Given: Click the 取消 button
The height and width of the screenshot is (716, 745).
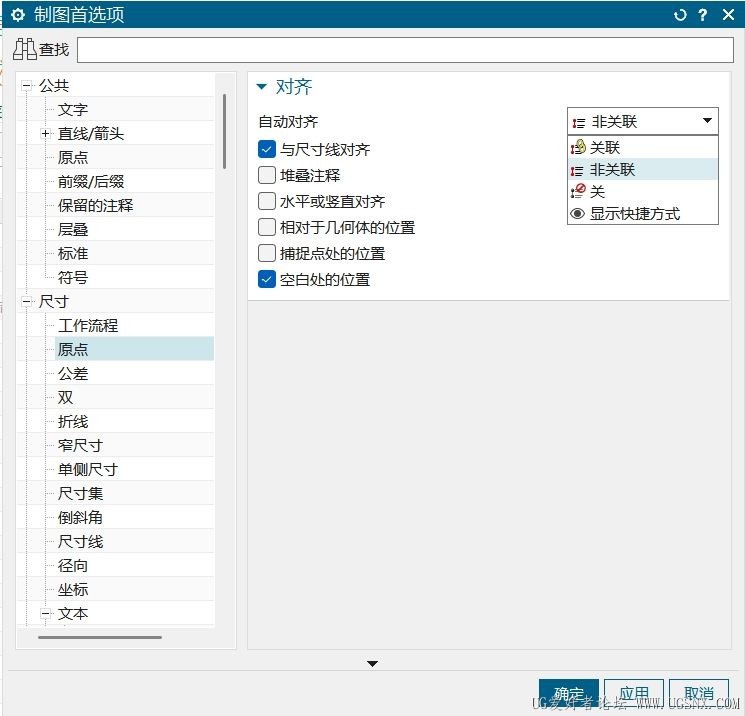Looking at the screenshot, I should tap(699, 693).
